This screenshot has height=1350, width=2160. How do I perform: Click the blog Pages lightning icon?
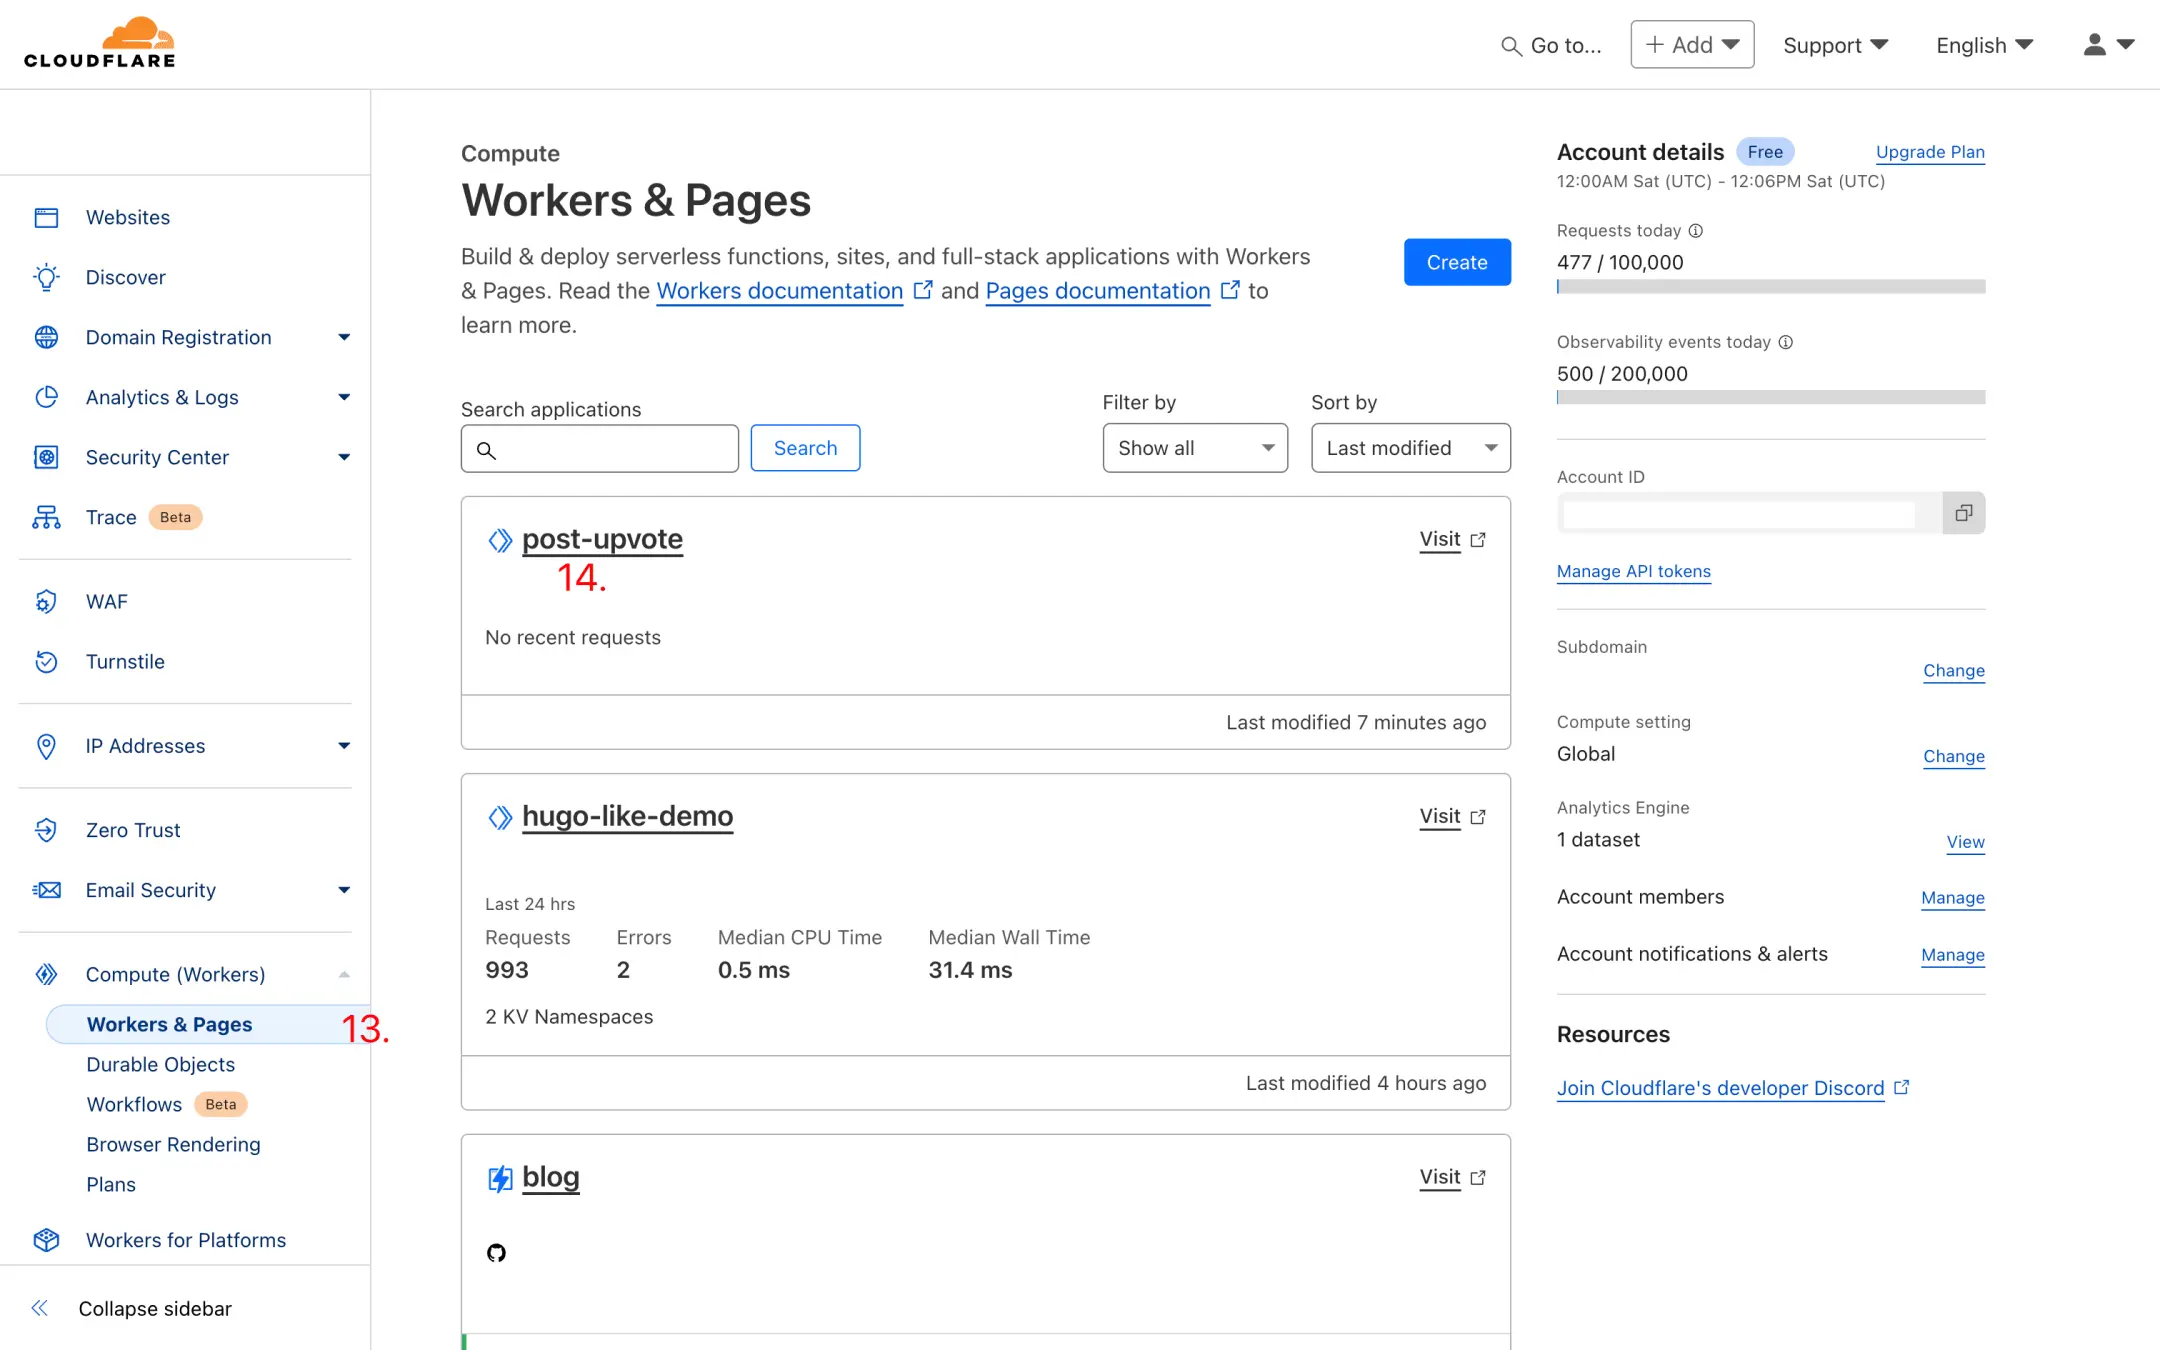tap(500, 1179)
